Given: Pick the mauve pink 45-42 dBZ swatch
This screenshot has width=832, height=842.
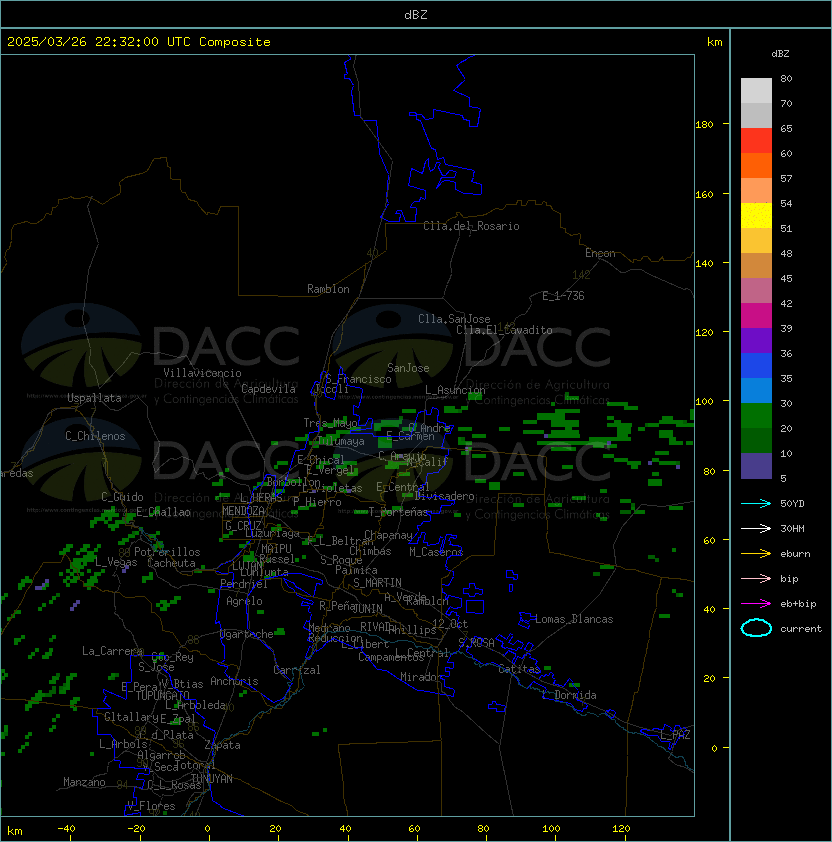Looking at the screenshot, I should (x=756, y=291).
